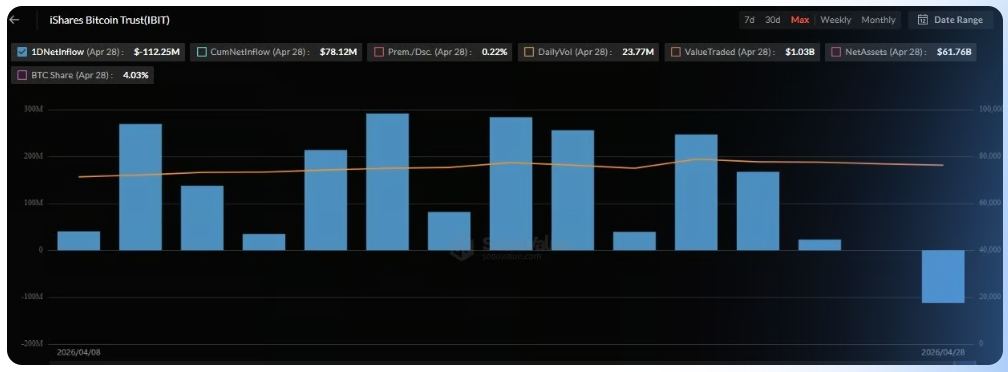The height and width of the screenshot is (372, 1008).
Task: Uncheck the 1DNetInflow checkbox
Action: pyautogui.click(x=22, y=52)
